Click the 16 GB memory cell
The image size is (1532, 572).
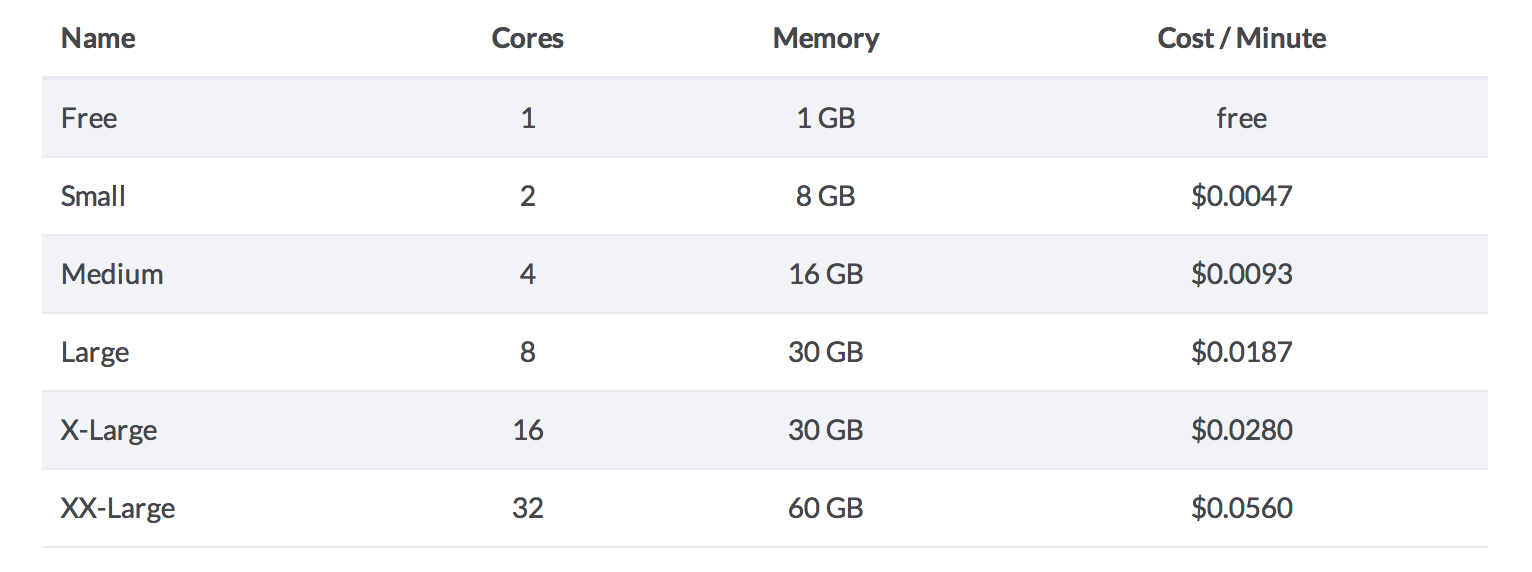click(826, 274)
